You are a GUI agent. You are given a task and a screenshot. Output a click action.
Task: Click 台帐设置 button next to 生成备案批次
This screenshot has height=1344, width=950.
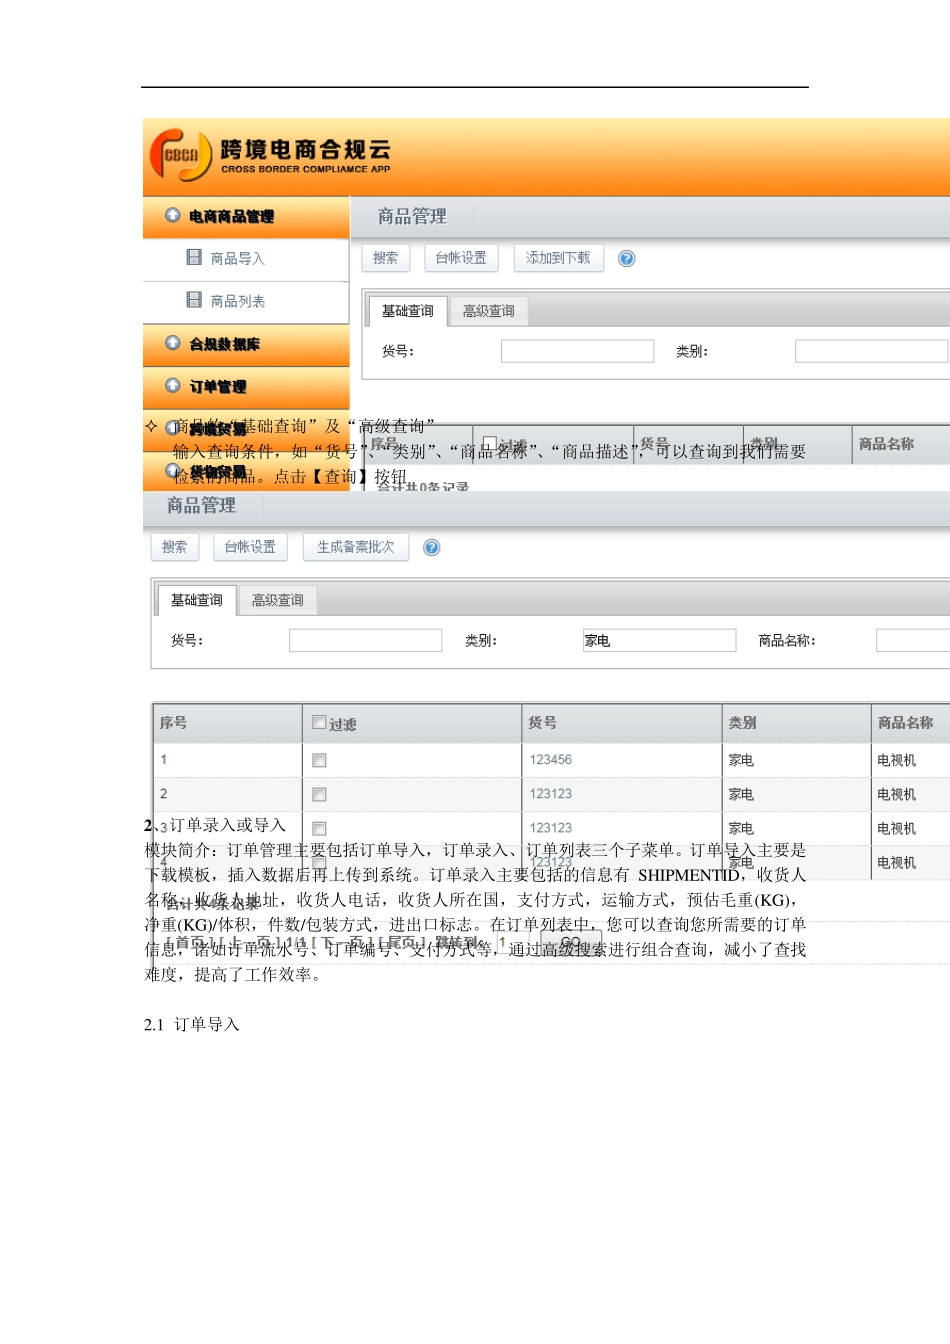(x=250, y=547)
